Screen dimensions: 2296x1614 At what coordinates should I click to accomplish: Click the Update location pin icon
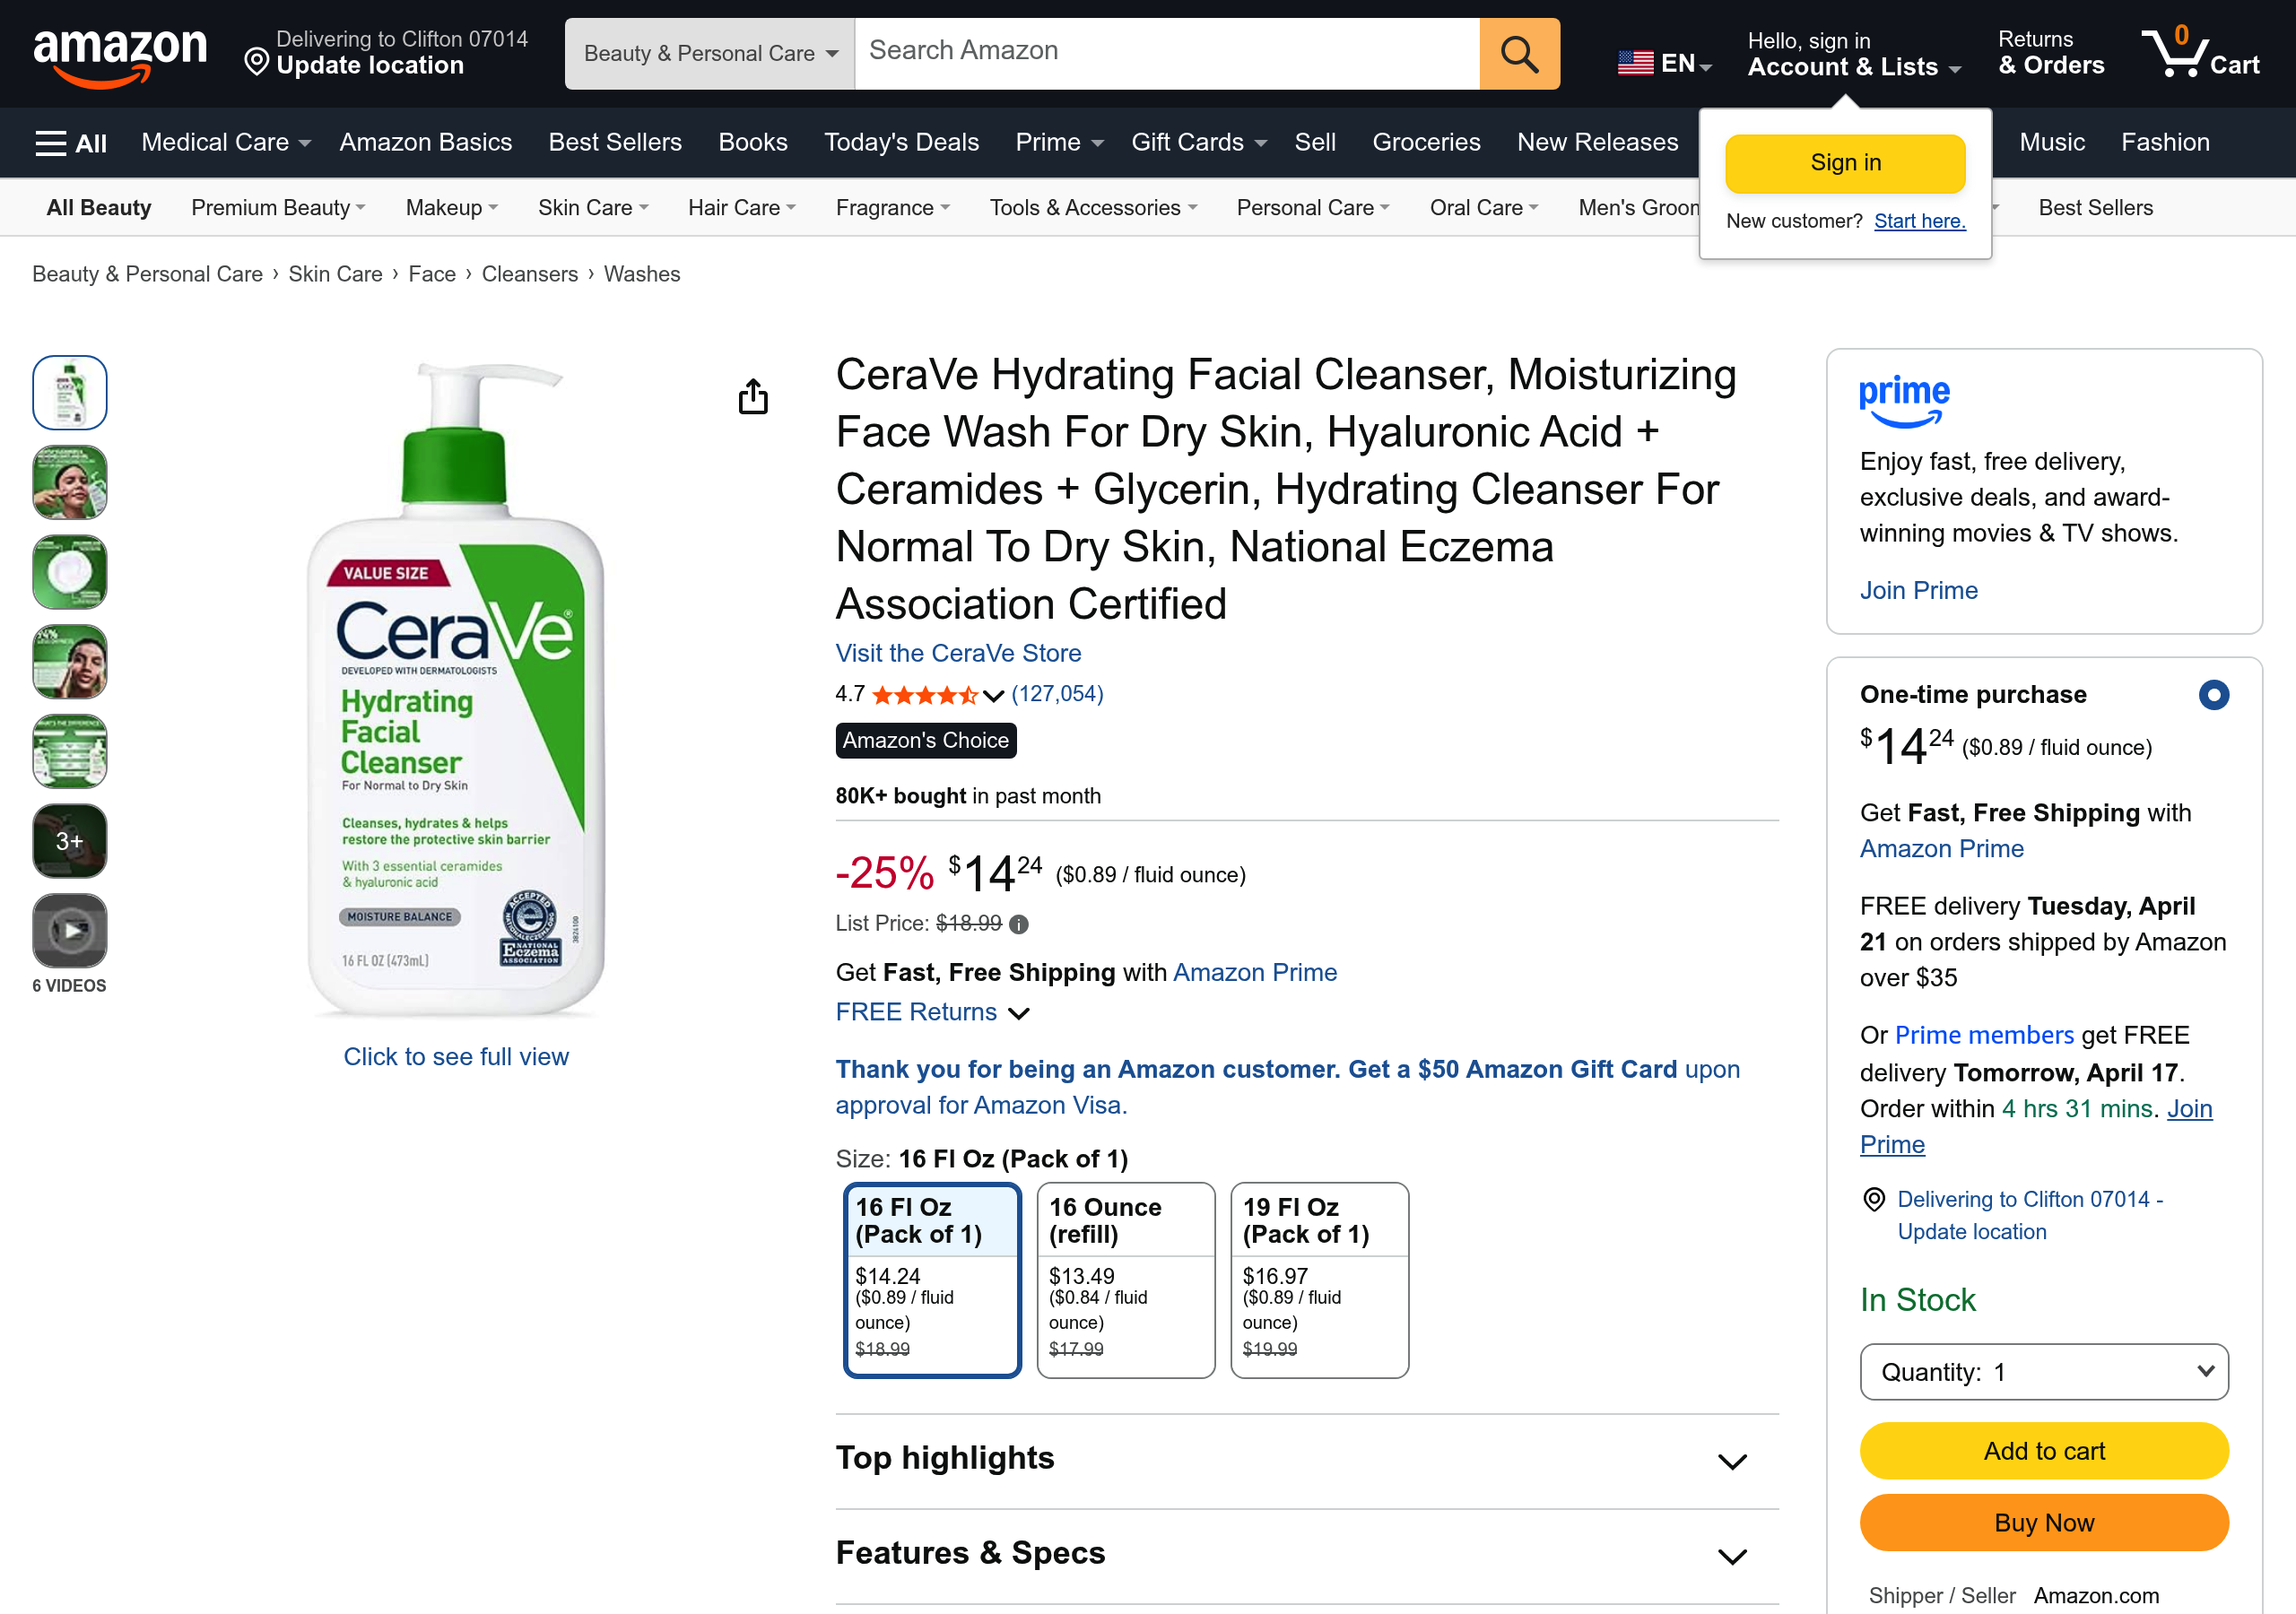(x=257, y=64)
